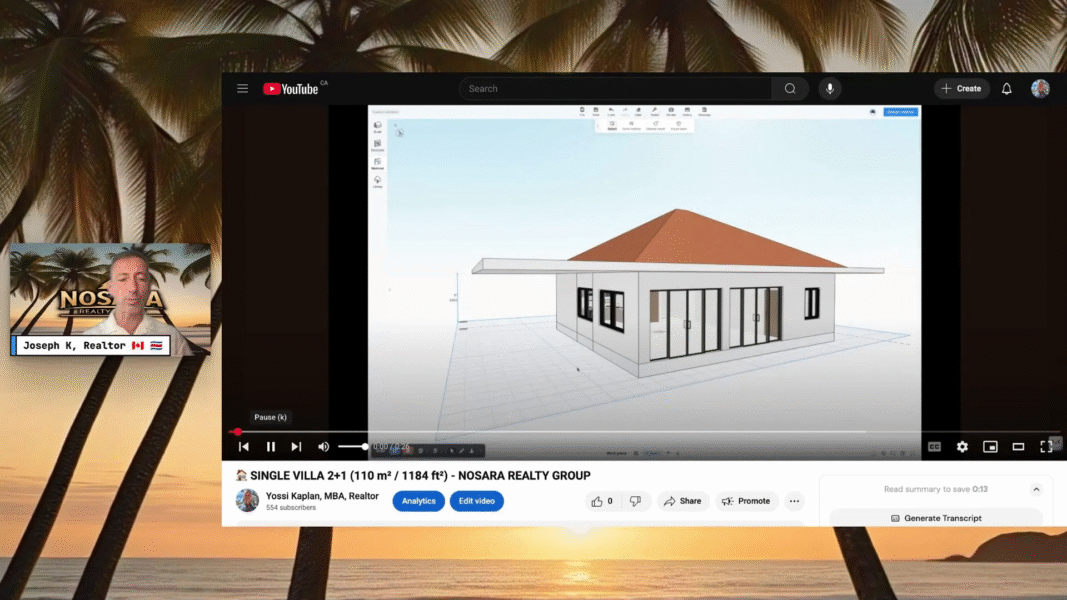
Task: Dislike the video with thumbs down
Action: [635, 501]
